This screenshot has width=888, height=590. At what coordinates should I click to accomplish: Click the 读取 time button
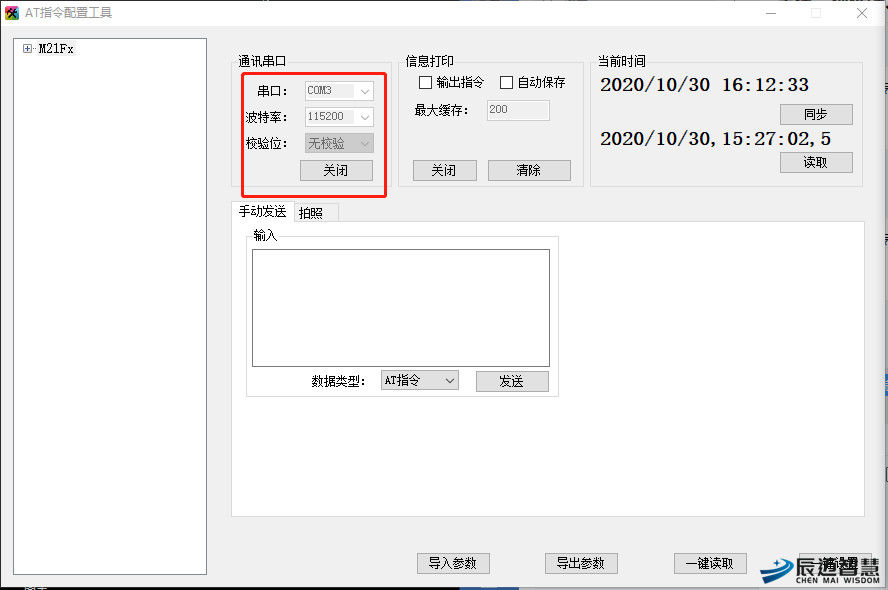pos(816,163)
